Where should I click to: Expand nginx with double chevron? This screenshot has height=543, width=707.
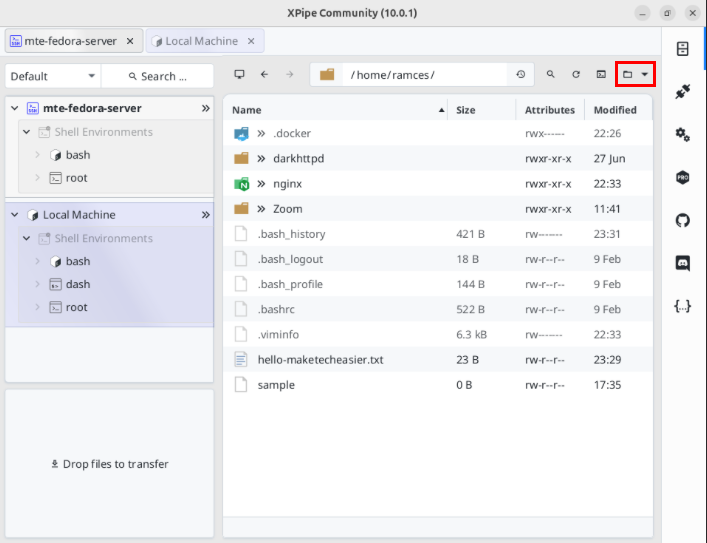(x=261, y=184)
